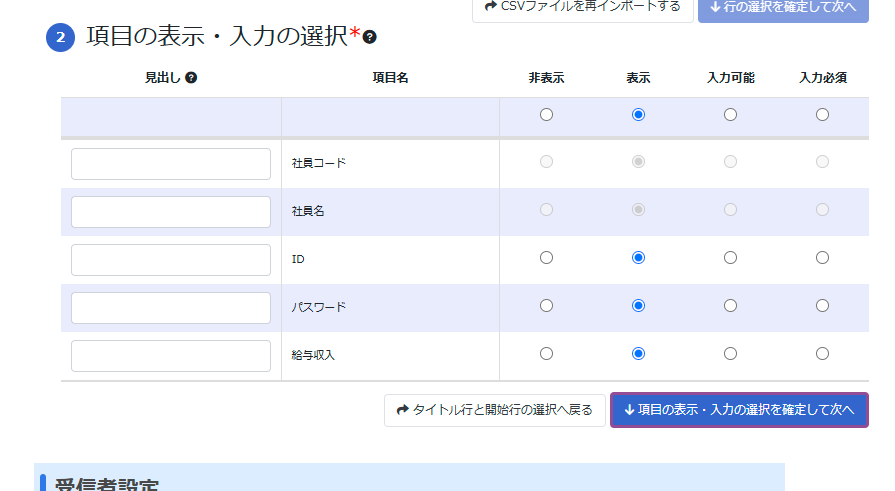Click 行の選択を確定して次へ button
Image resolution: width=895 pixels, height=491 pixels.
click(x=783, y=7)
